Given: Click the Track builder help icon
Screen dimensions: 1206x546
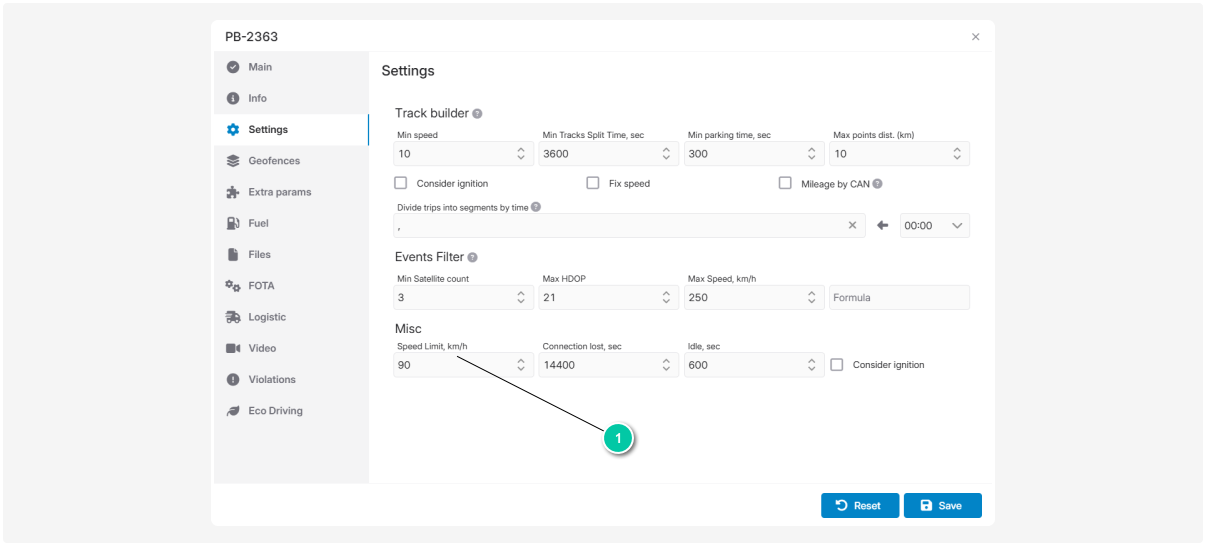Looking at the screenshot, I should (x=477, y=114).
